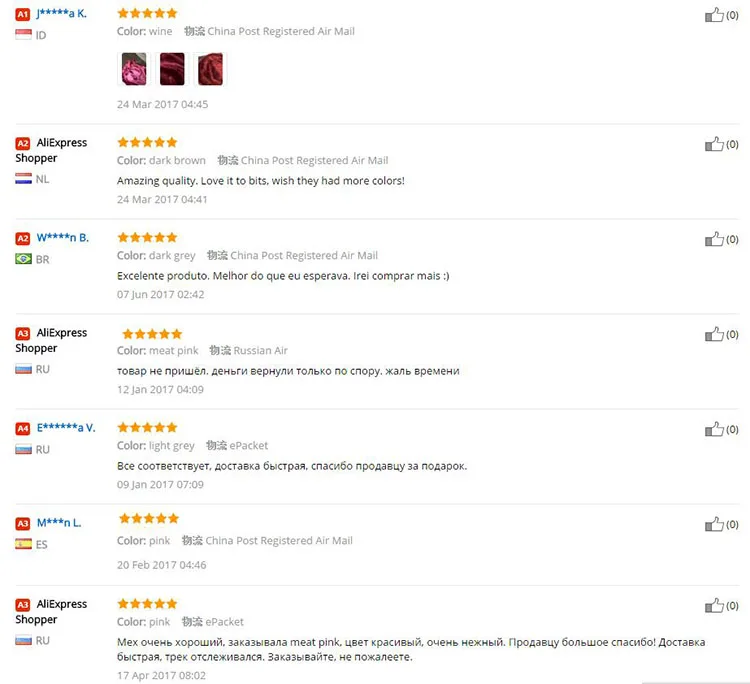This screenshot has width=750, height=684.
Task: Open the second wine fur photo
Action: [x=172, y=69]
